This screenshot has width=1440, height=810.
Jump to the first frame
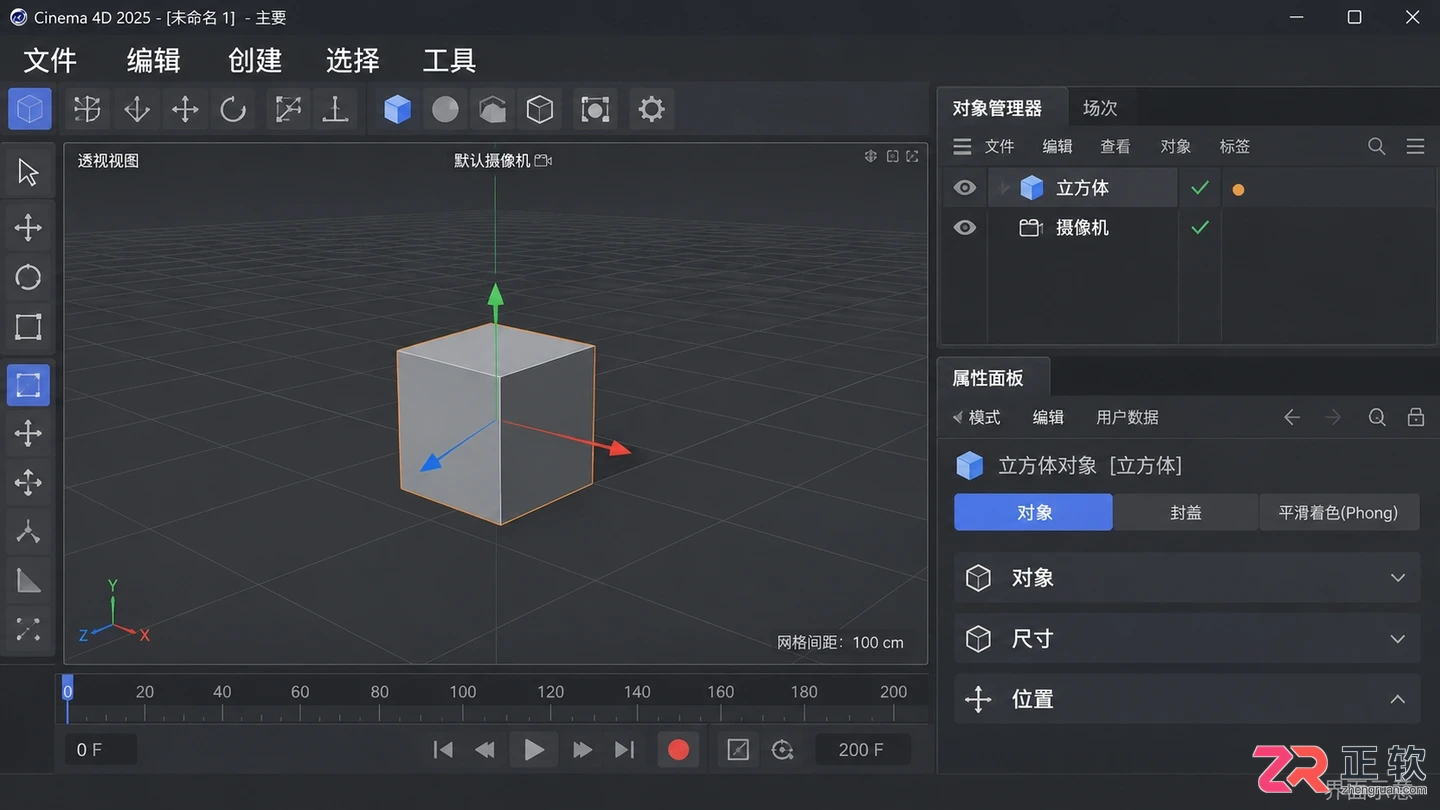pos(443,750)
